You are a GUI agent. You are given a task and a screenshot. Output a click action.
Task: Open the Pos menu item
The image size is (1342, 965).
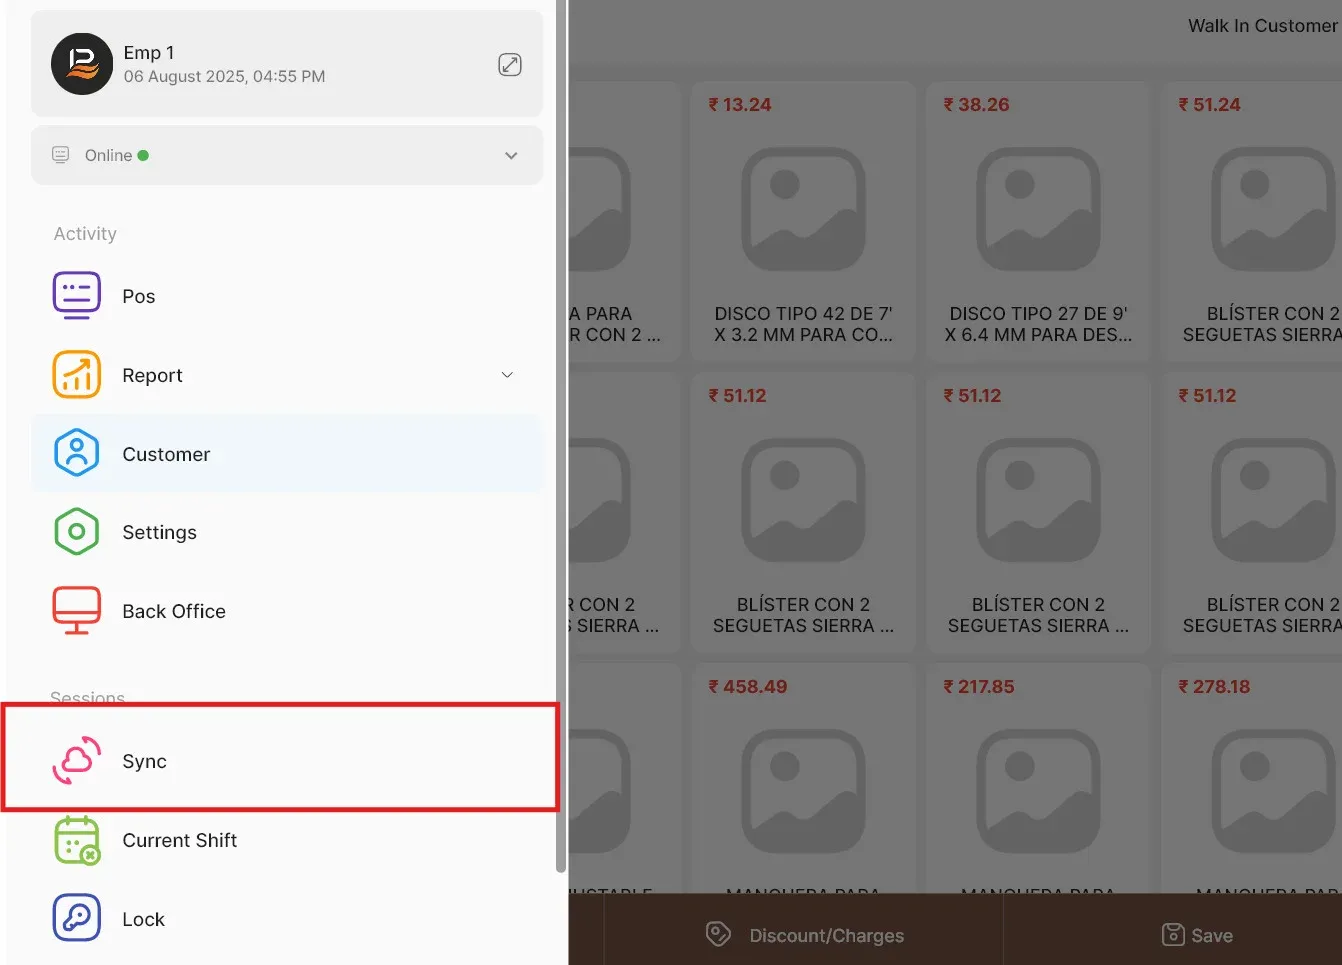(x=287, y=296)
